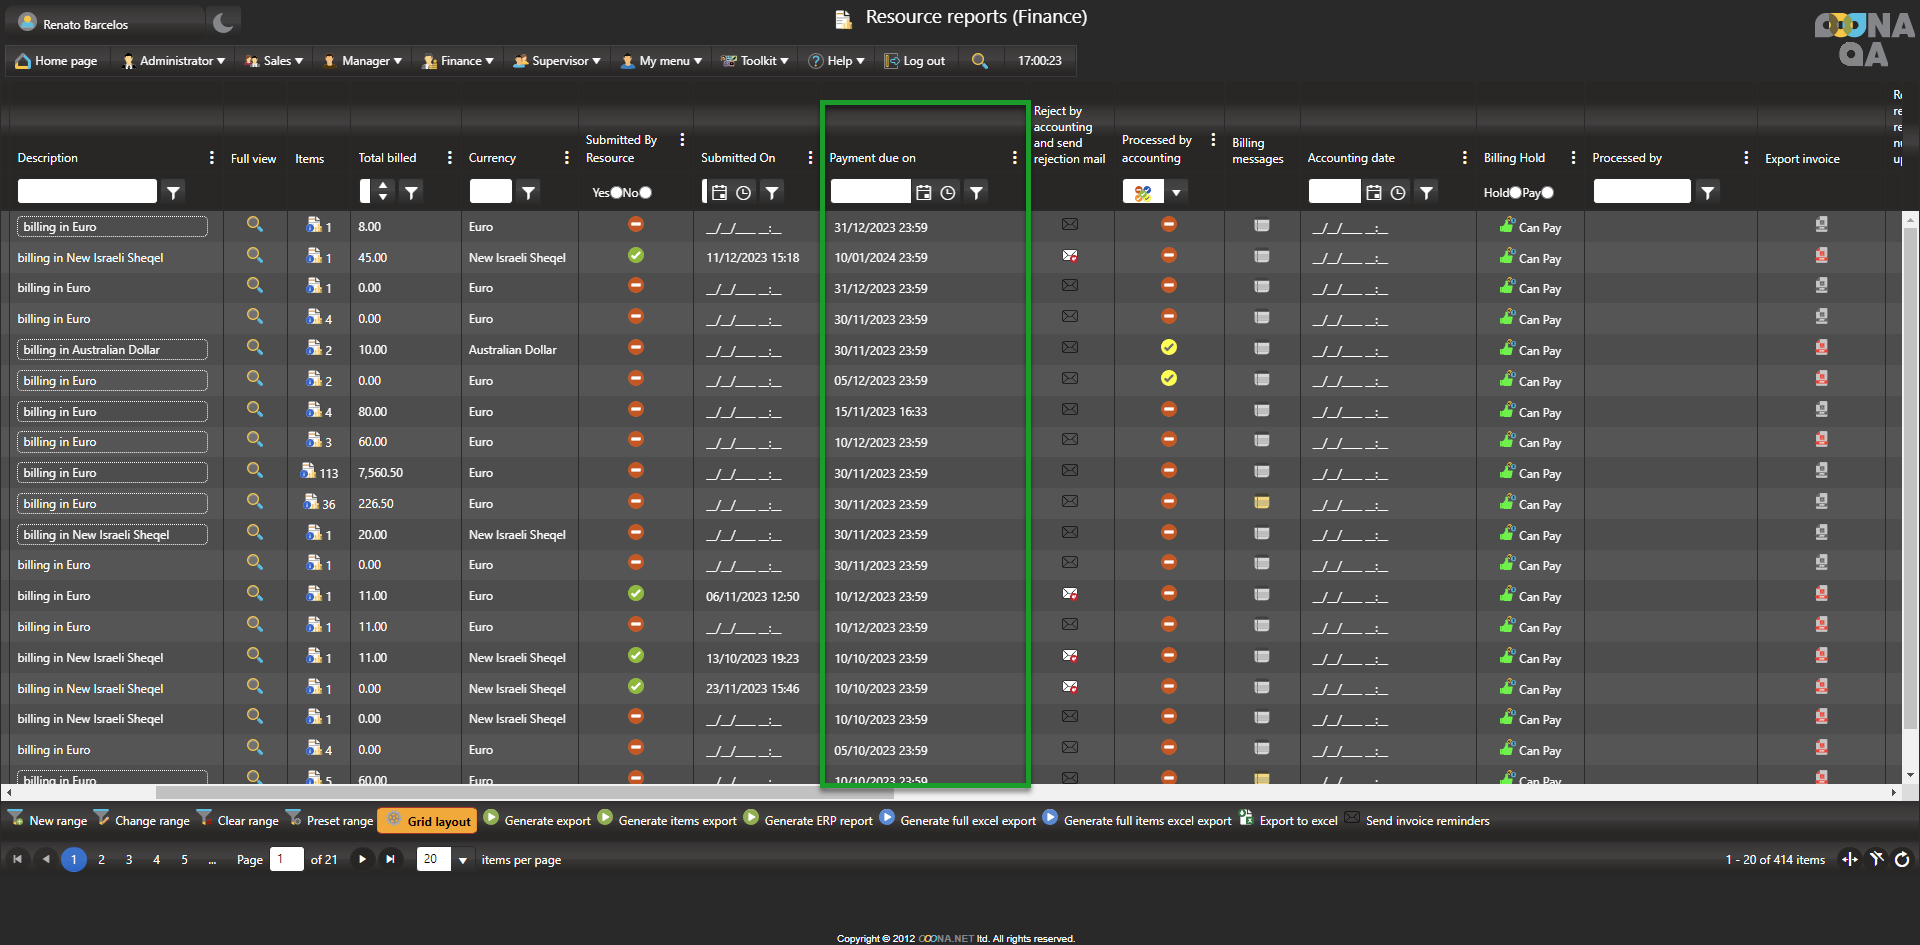Refresh the grid with reload icon
This screenshot has width=1920, height=945.
coord(1902,859)
